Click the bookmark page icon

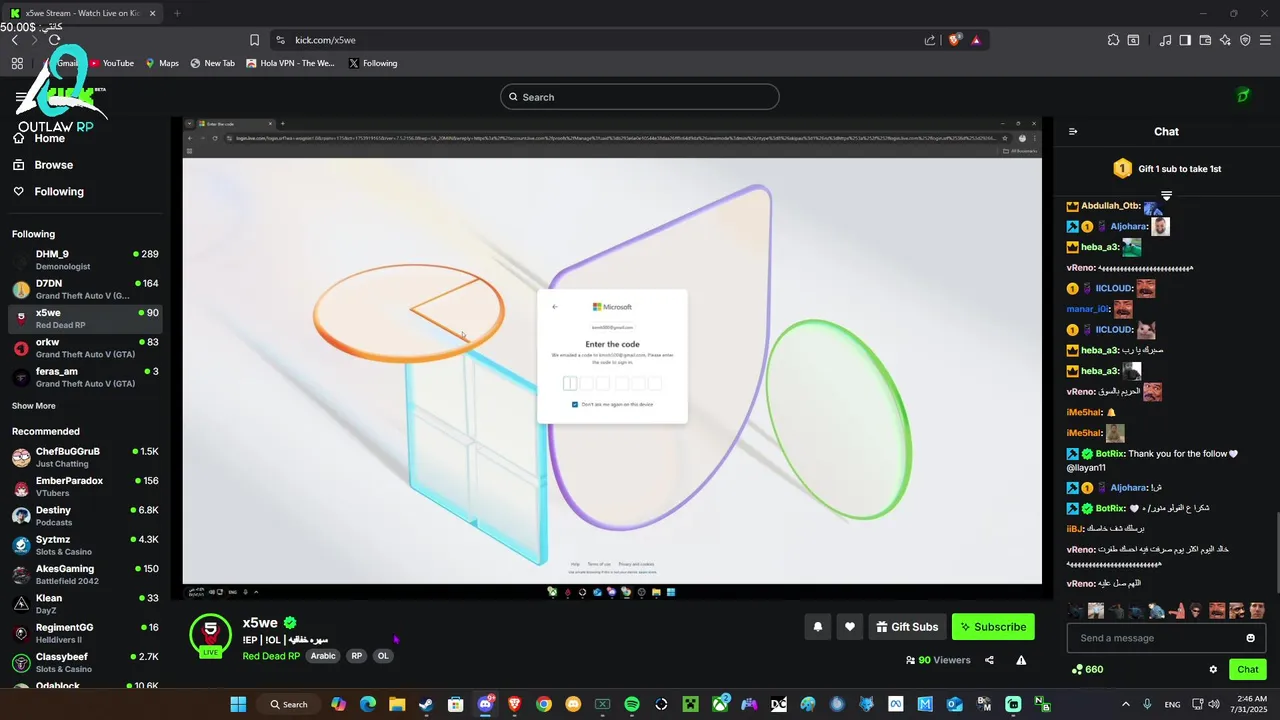point(254,40)
